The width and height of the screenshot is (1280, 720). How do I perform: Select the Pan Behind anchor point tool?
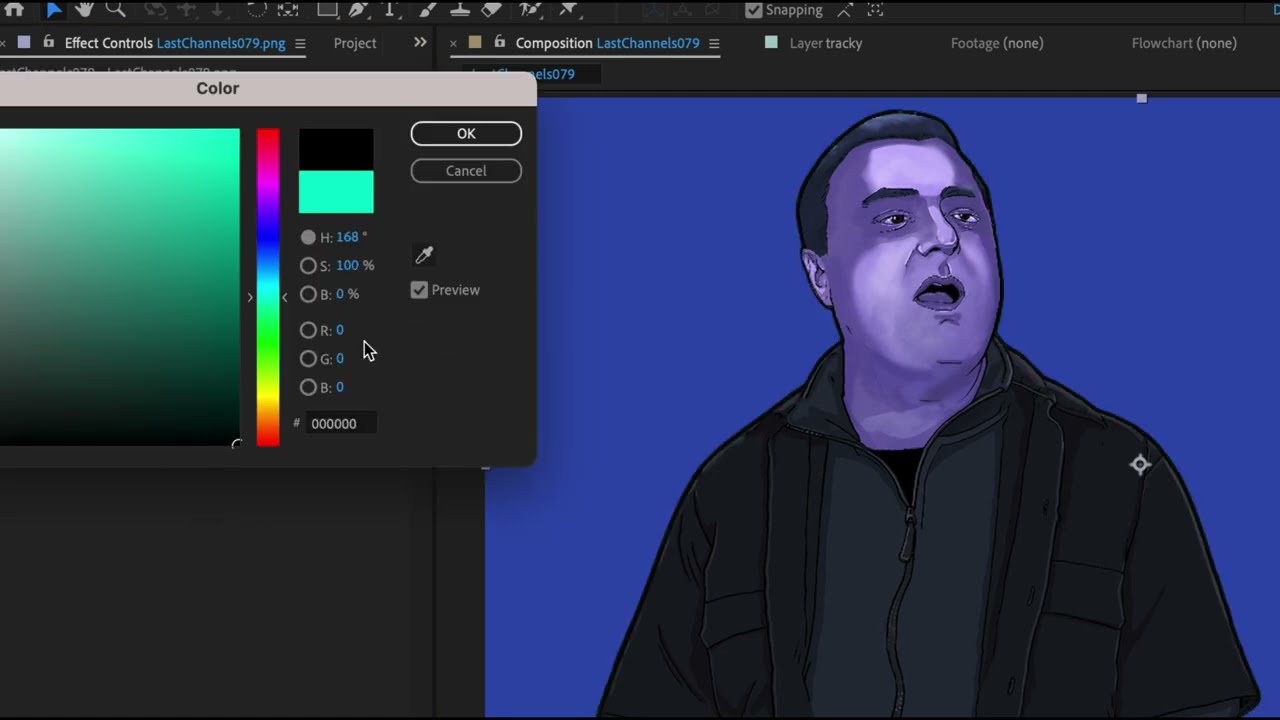288,9
